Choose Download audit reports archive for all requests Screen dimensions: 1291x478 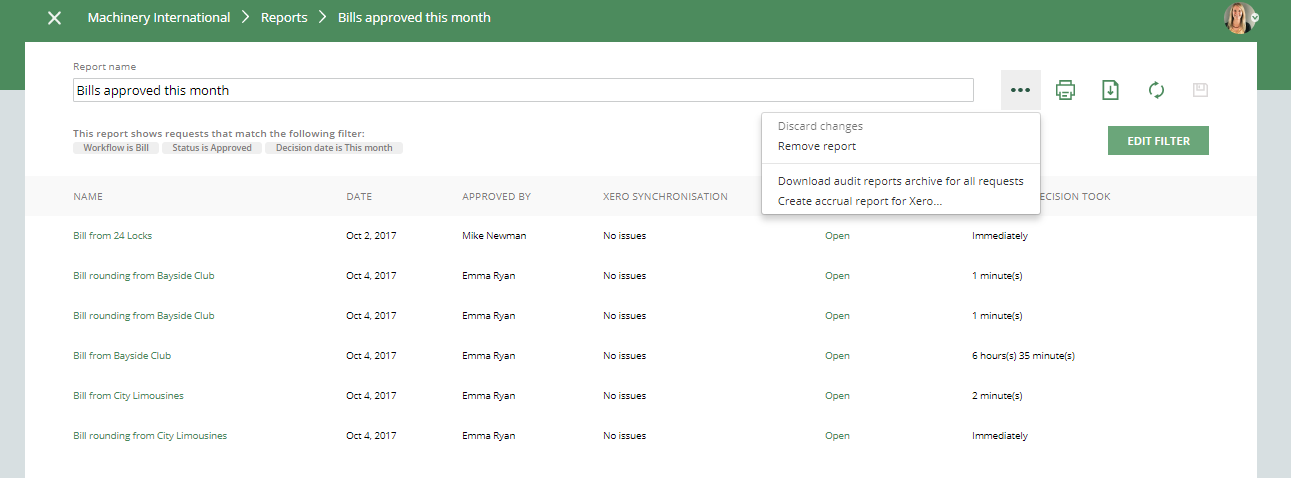[x=900, y=181]
